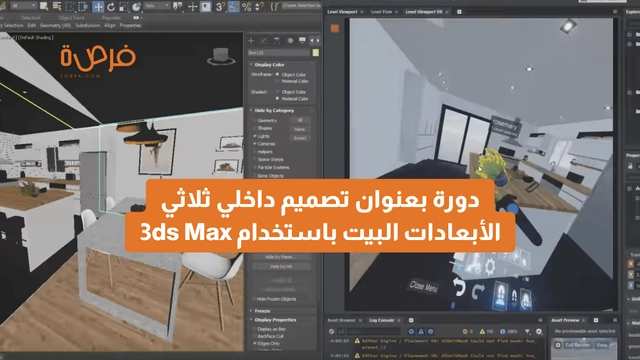Click the Full Render button in Asset Preview
The image size is (640, 360).
click(x=578, y=345)
